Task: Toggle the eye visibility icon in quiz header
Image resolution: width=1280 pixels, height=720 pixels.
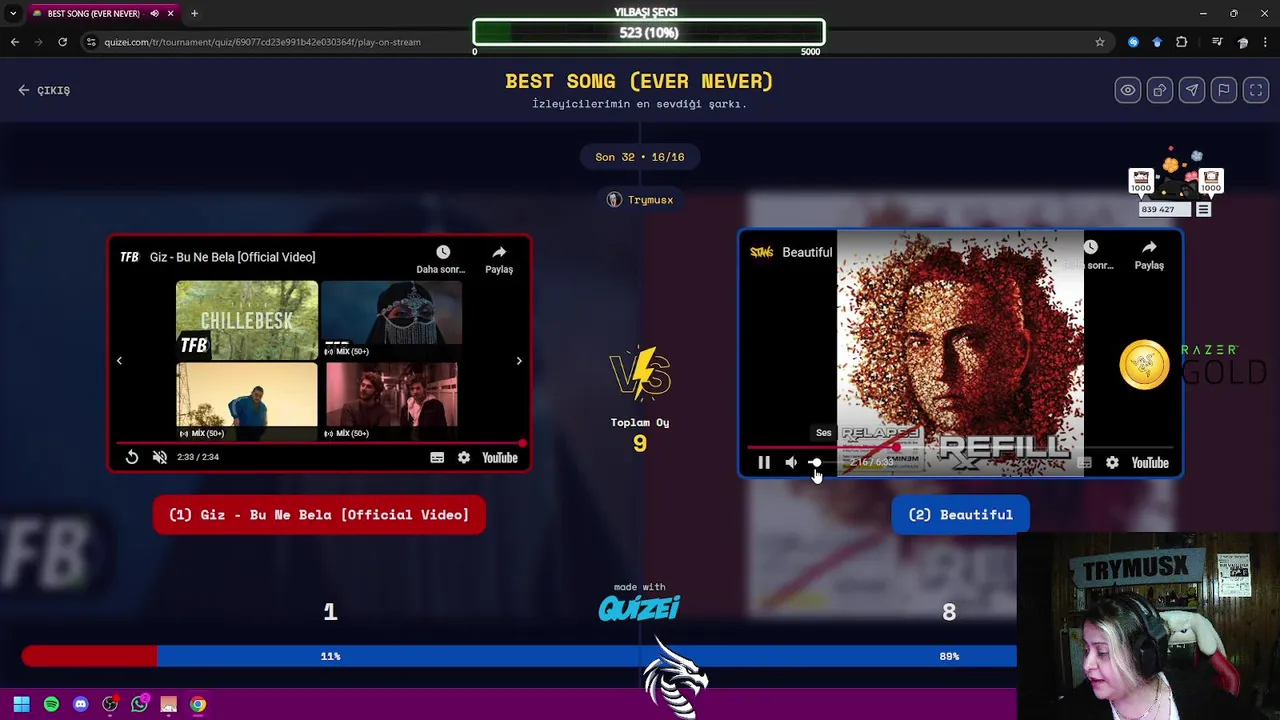Action: click(1128, 90)
